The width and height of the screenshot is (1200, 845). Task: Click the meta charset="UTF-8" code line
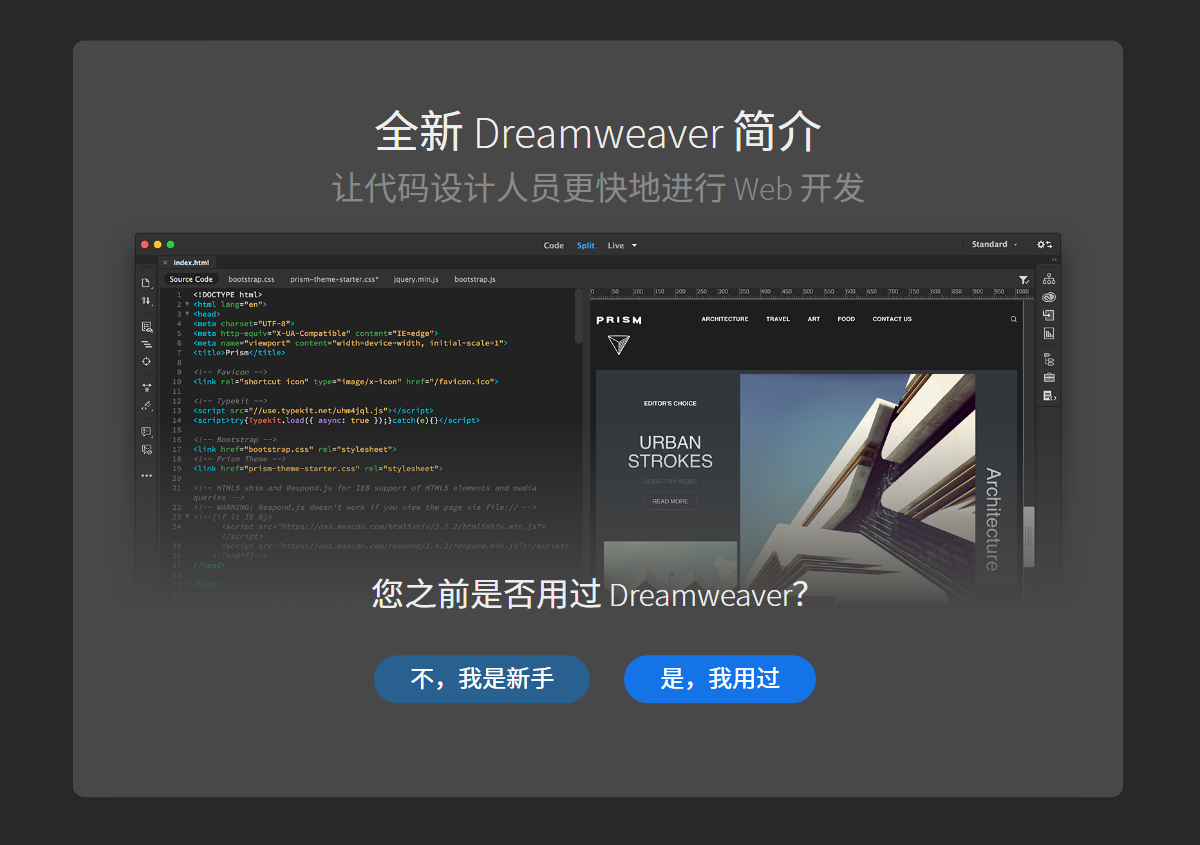(244, 323)
